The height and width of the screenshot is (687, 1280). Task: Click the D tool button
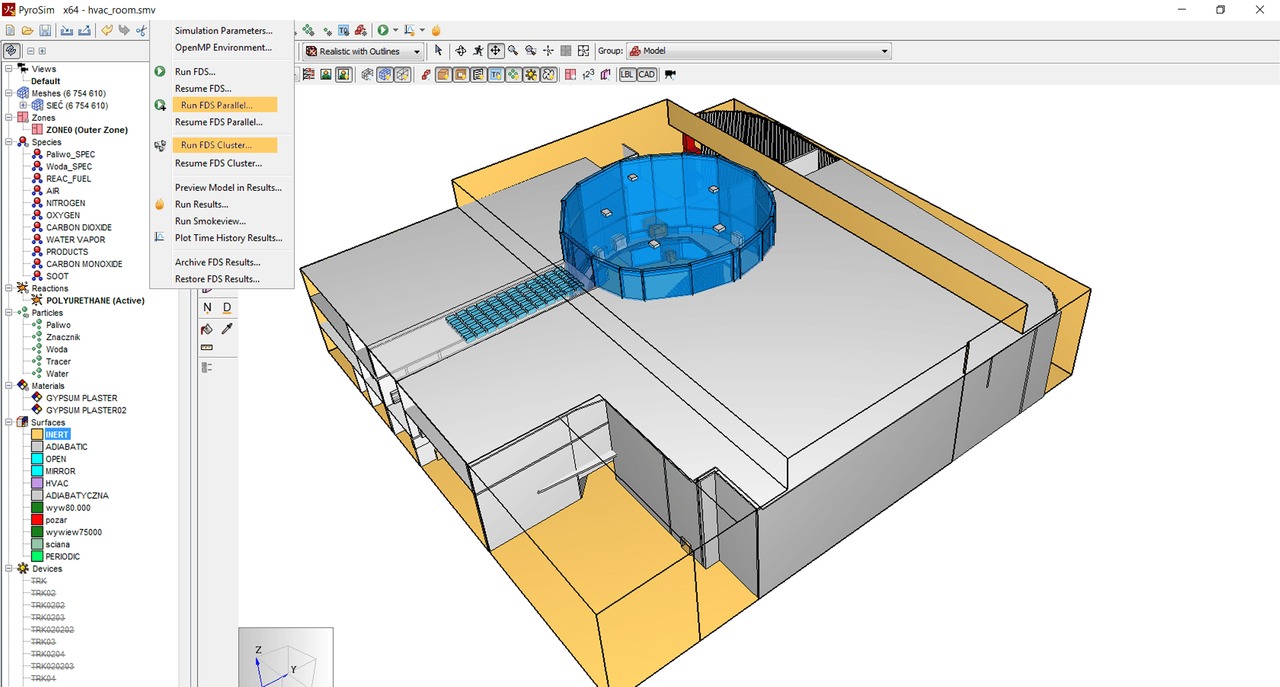tap(227, 307)
